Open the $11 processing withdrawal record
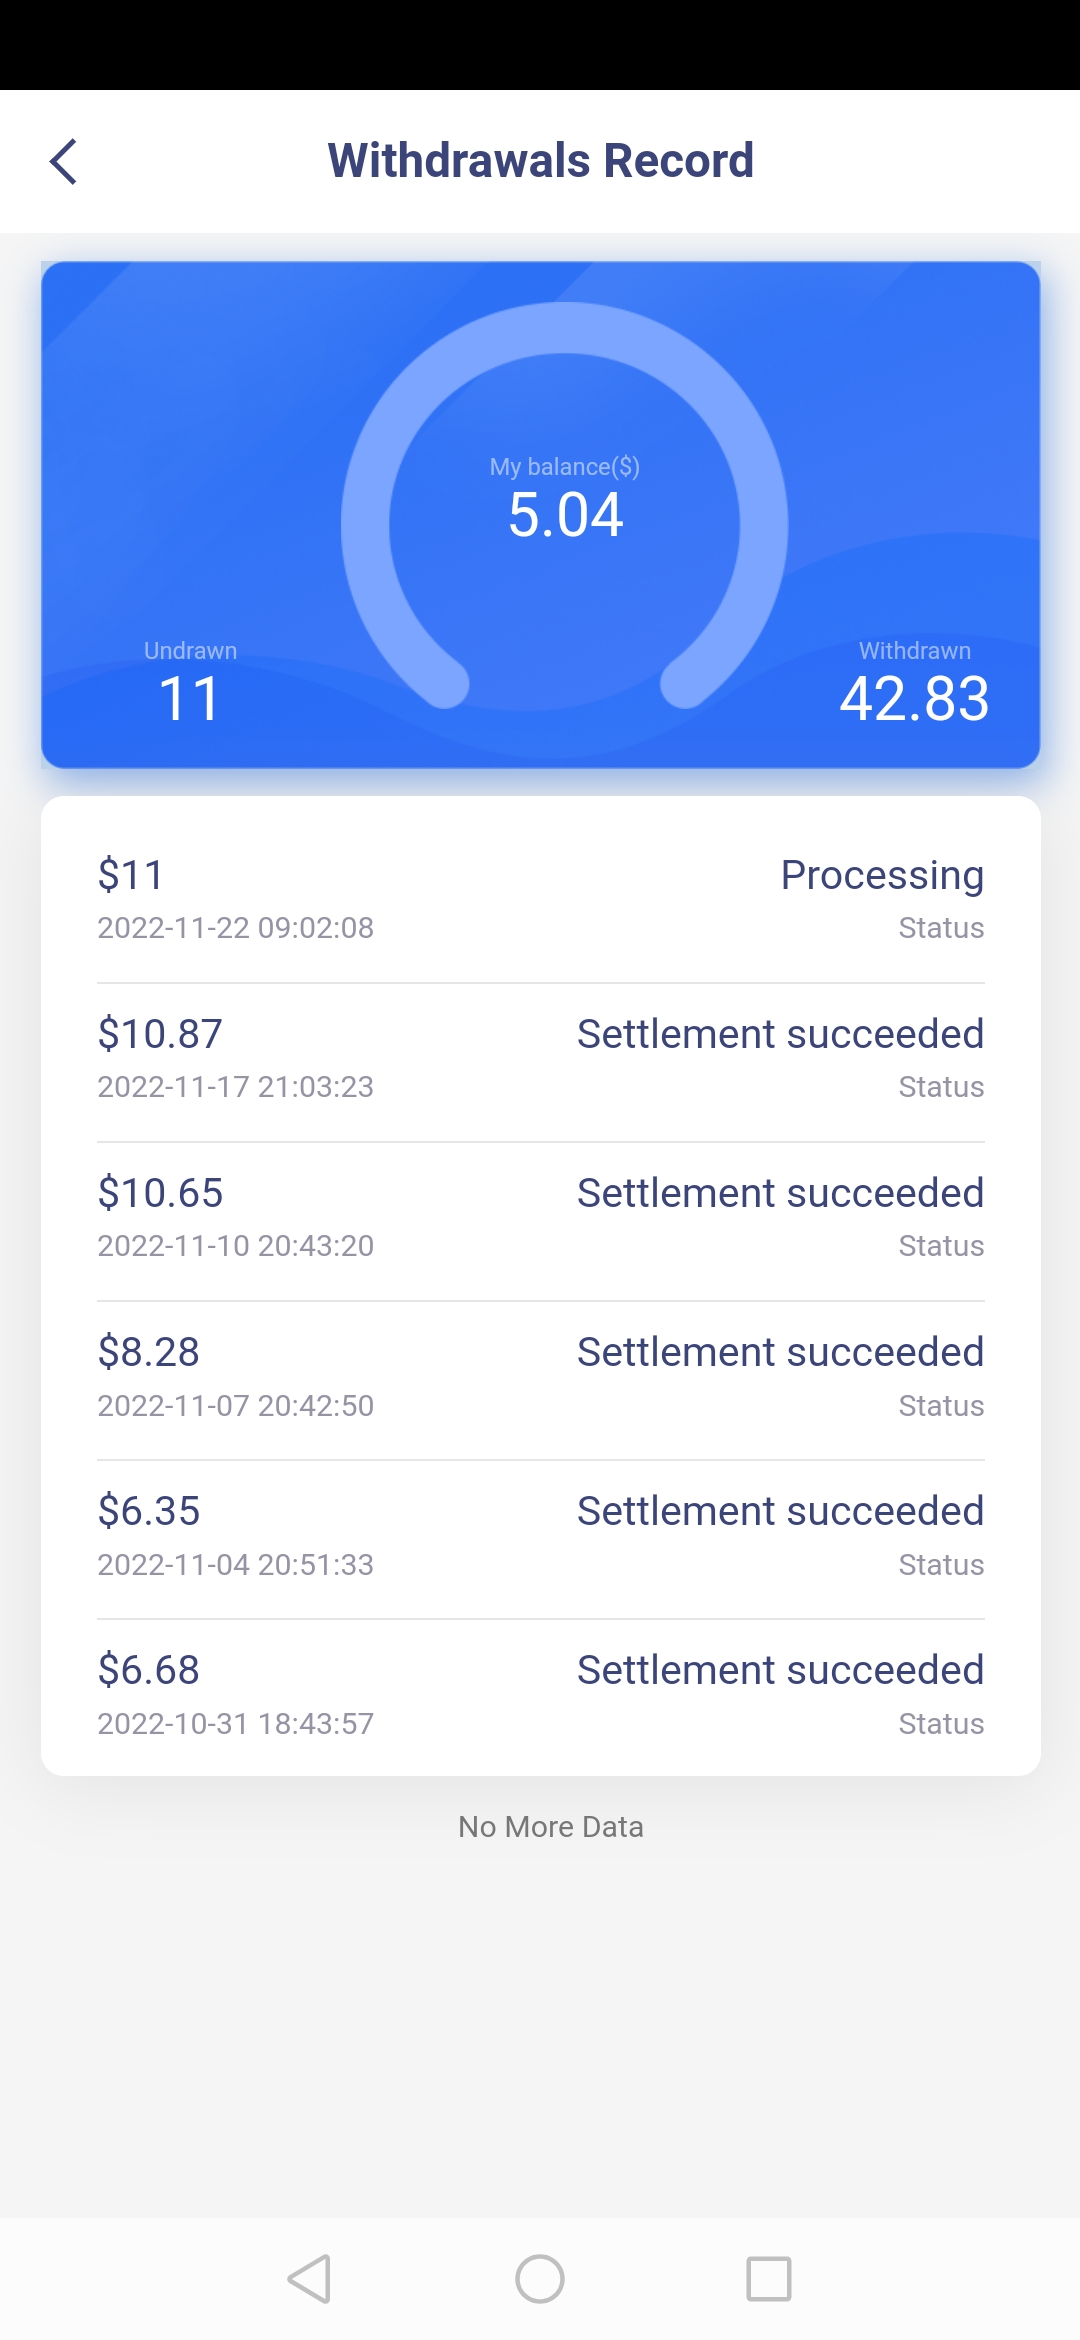This screenshot has height=2340, width=1080. pos(540,900)
